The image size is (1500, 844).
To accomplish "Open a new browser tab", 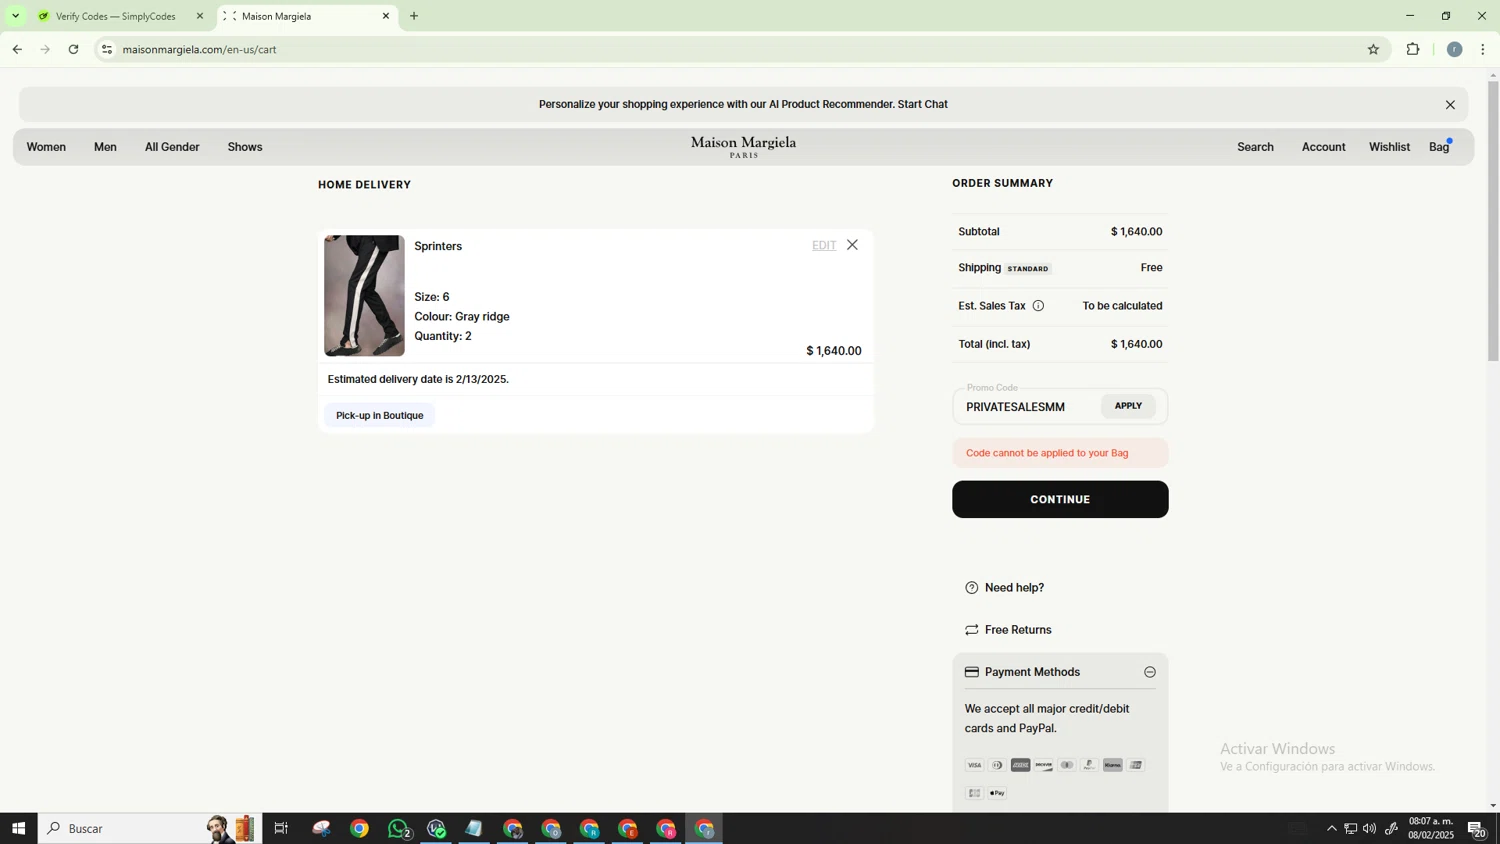I will click(414, 16).
